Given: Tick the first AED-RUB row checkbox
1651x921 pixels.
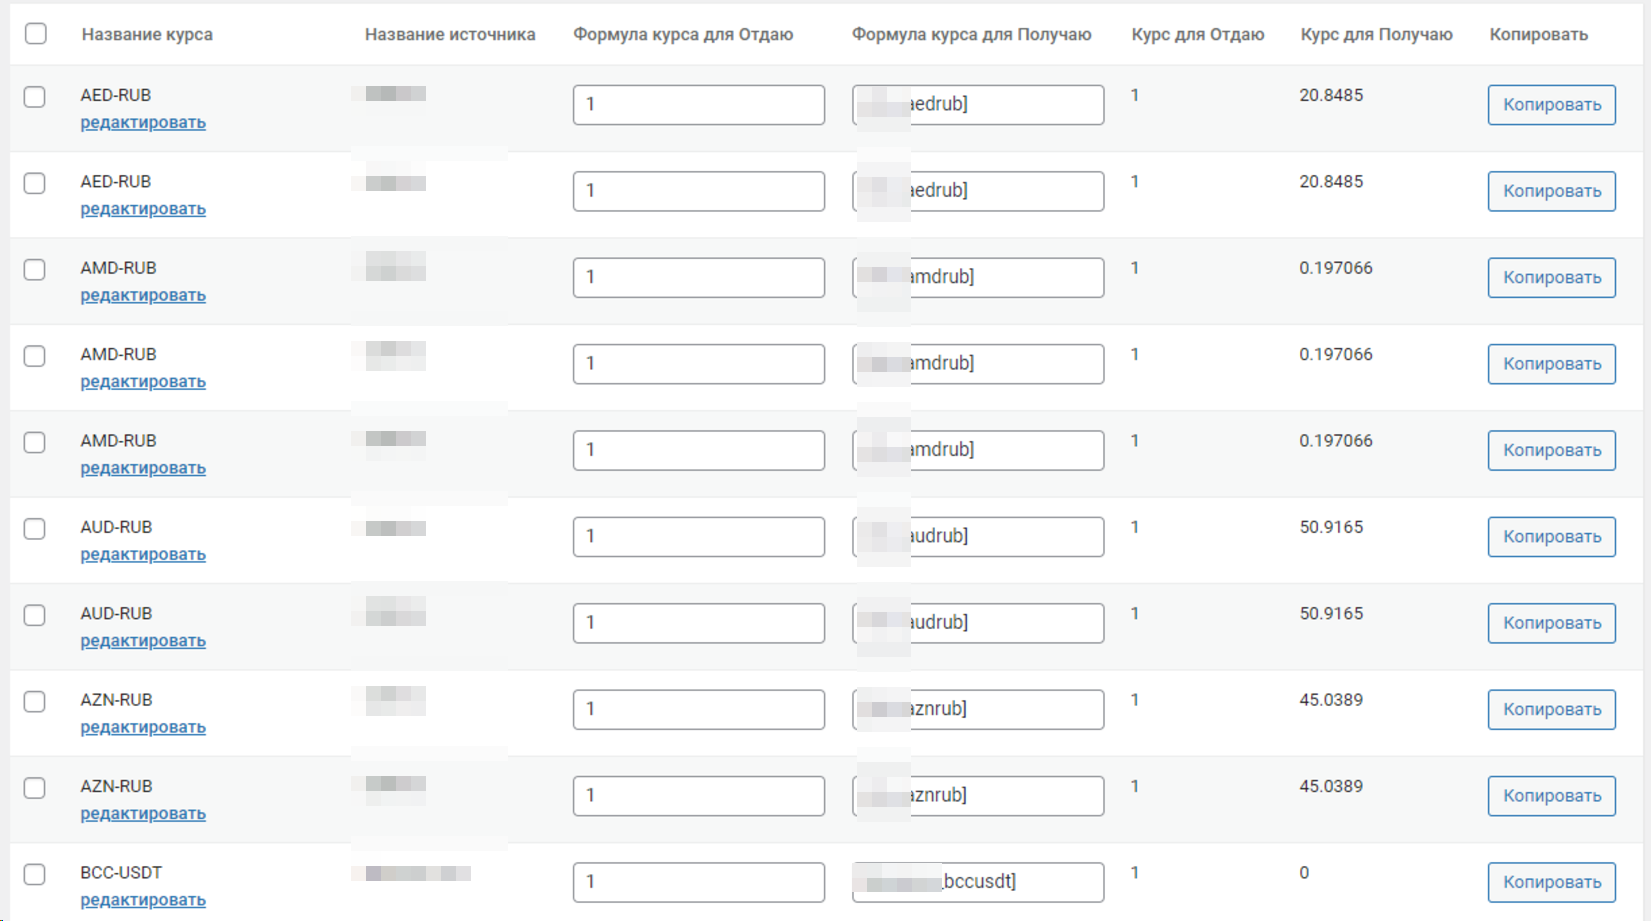Looking at the screenshot, I should (35, 97).
